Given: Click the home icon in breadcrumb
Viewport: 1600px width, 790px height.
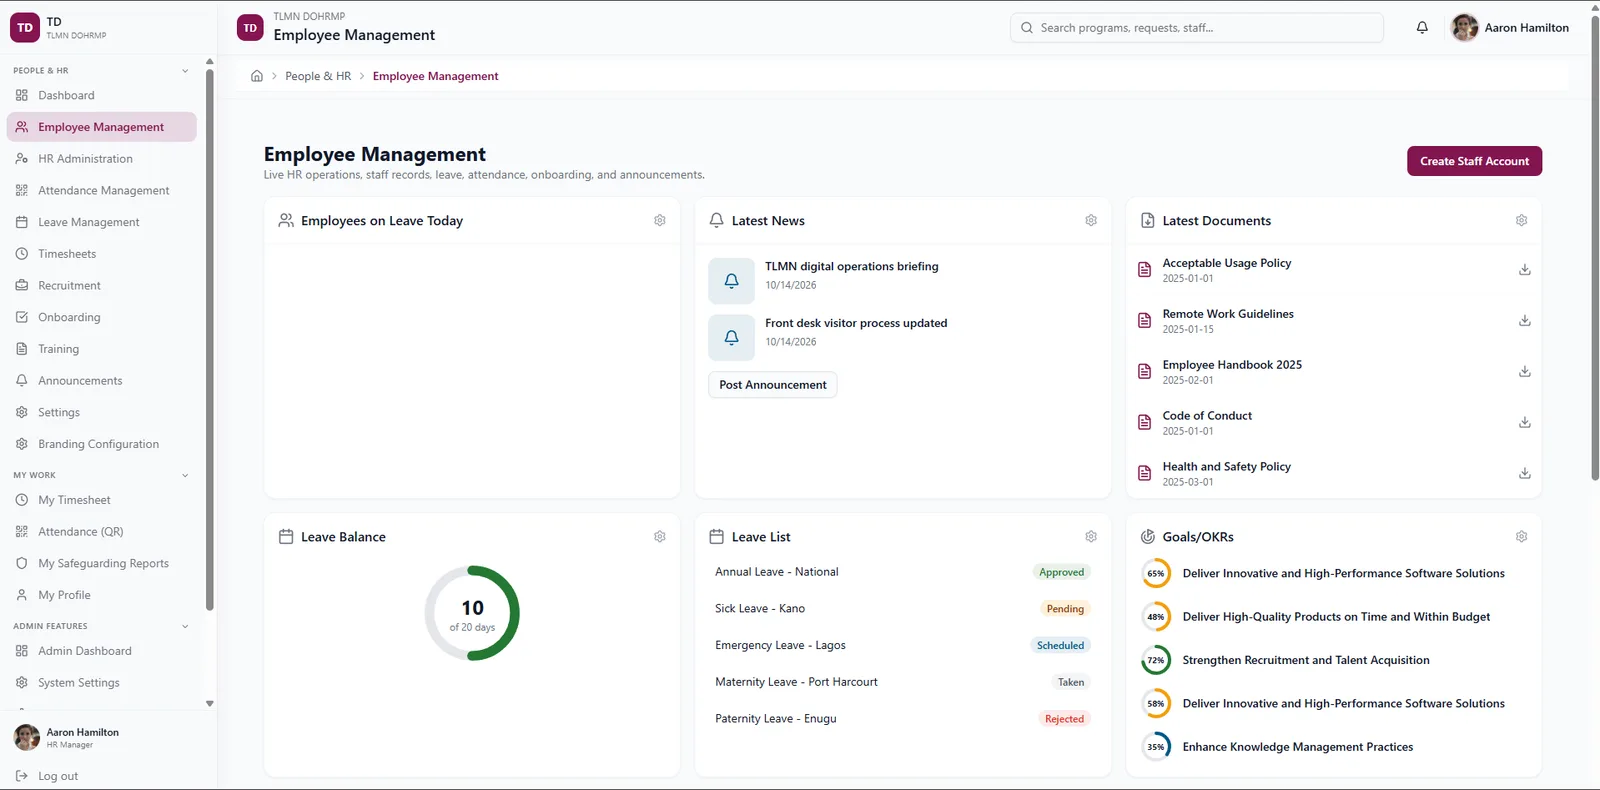Looking at the screenshot, I should (x=257, y=76).
